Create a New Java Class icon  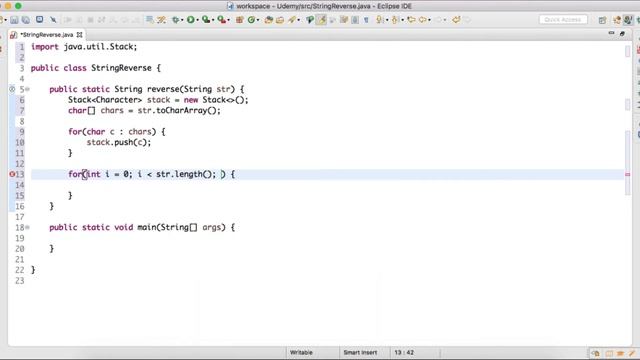point(251,20)
